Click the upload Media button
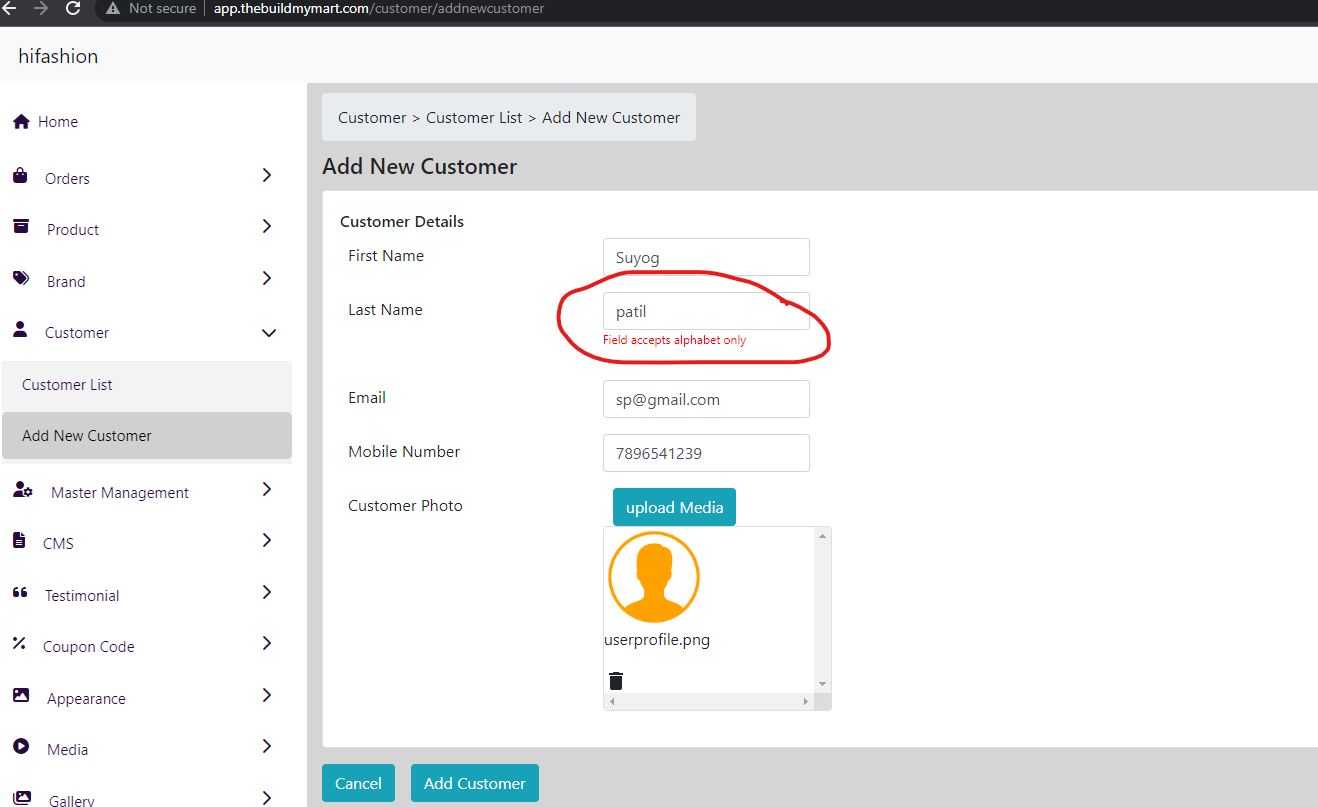Image resolution: width=1318 pixels, height=807 pixels. (x=674, y=507)
